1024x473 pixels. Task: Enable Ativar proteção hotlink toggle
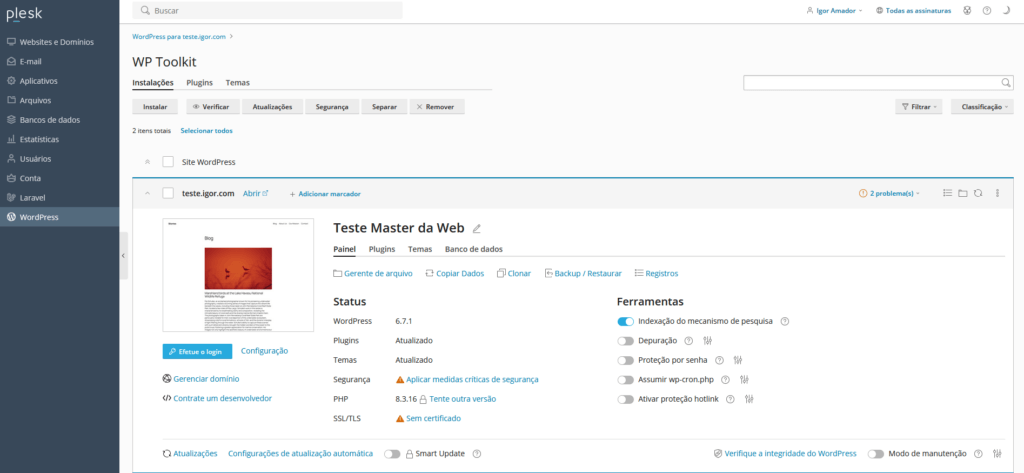626,399
